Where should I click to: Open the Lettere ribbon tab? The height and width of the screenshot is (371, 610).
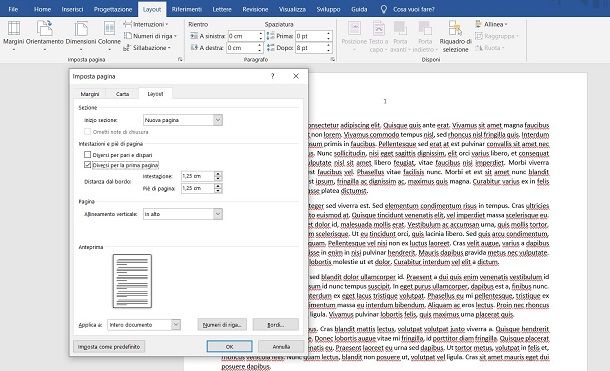(x=222, y=9)
